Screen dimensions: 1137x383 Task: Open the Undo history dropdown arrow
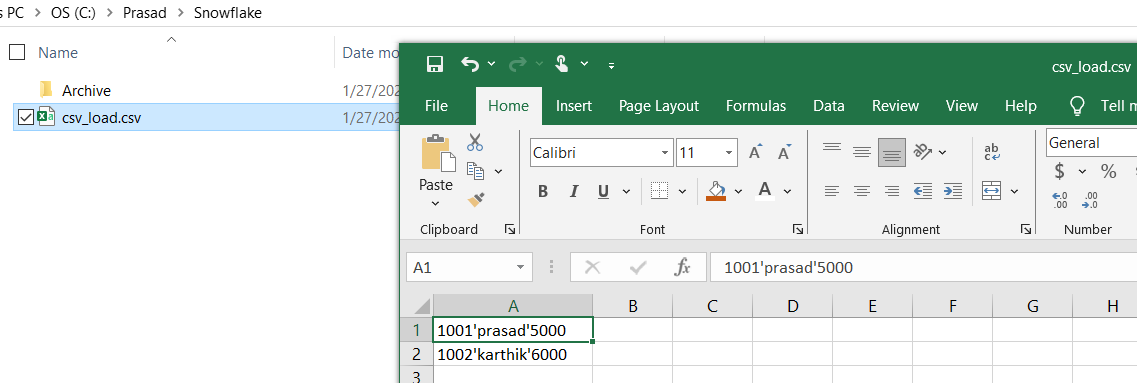coord(492,64)
